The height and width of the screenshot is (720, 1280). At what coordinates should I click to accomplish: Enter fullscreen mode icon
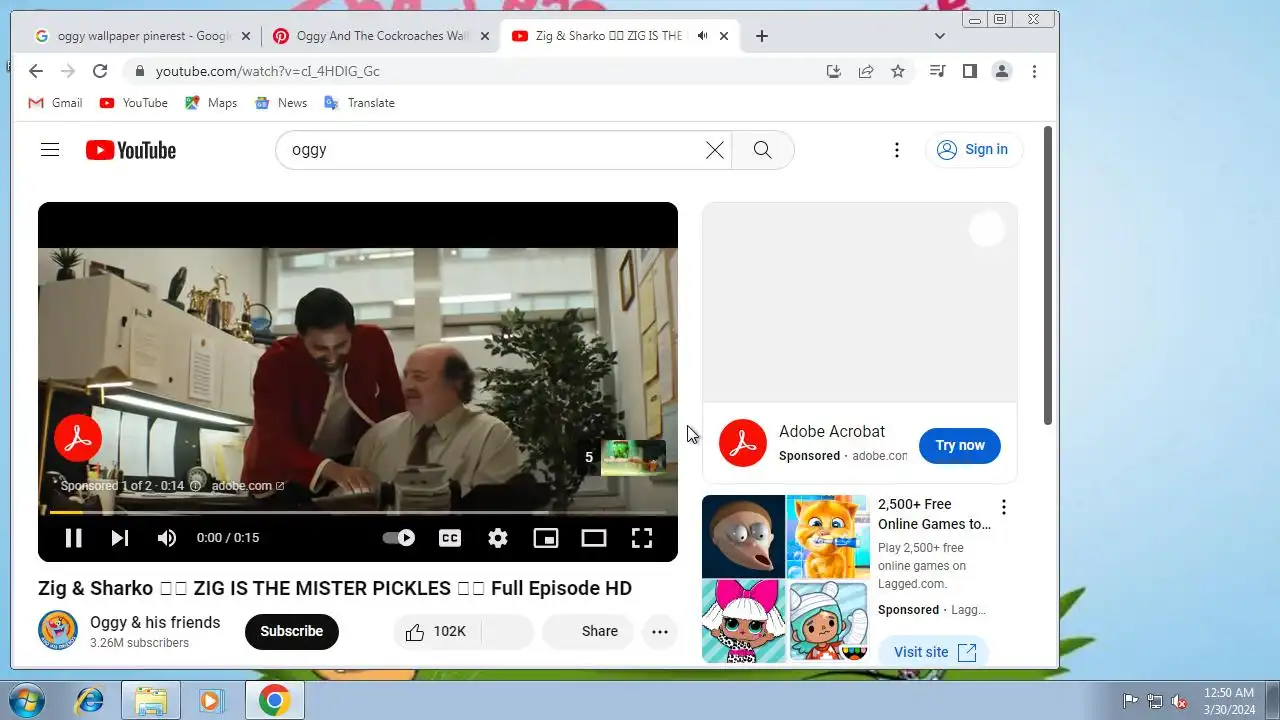(642, 538)
